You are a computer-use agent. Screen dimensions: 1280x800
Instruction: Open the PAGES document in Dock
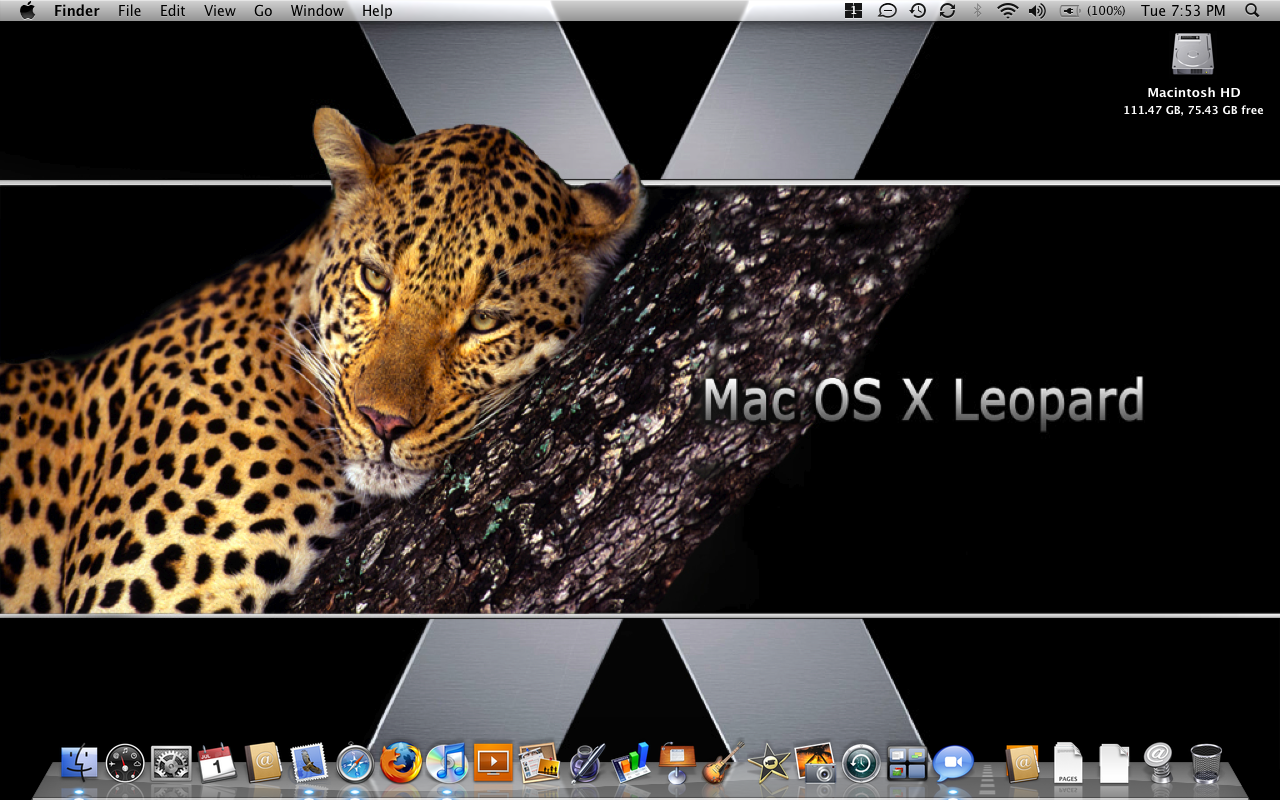1068,763
